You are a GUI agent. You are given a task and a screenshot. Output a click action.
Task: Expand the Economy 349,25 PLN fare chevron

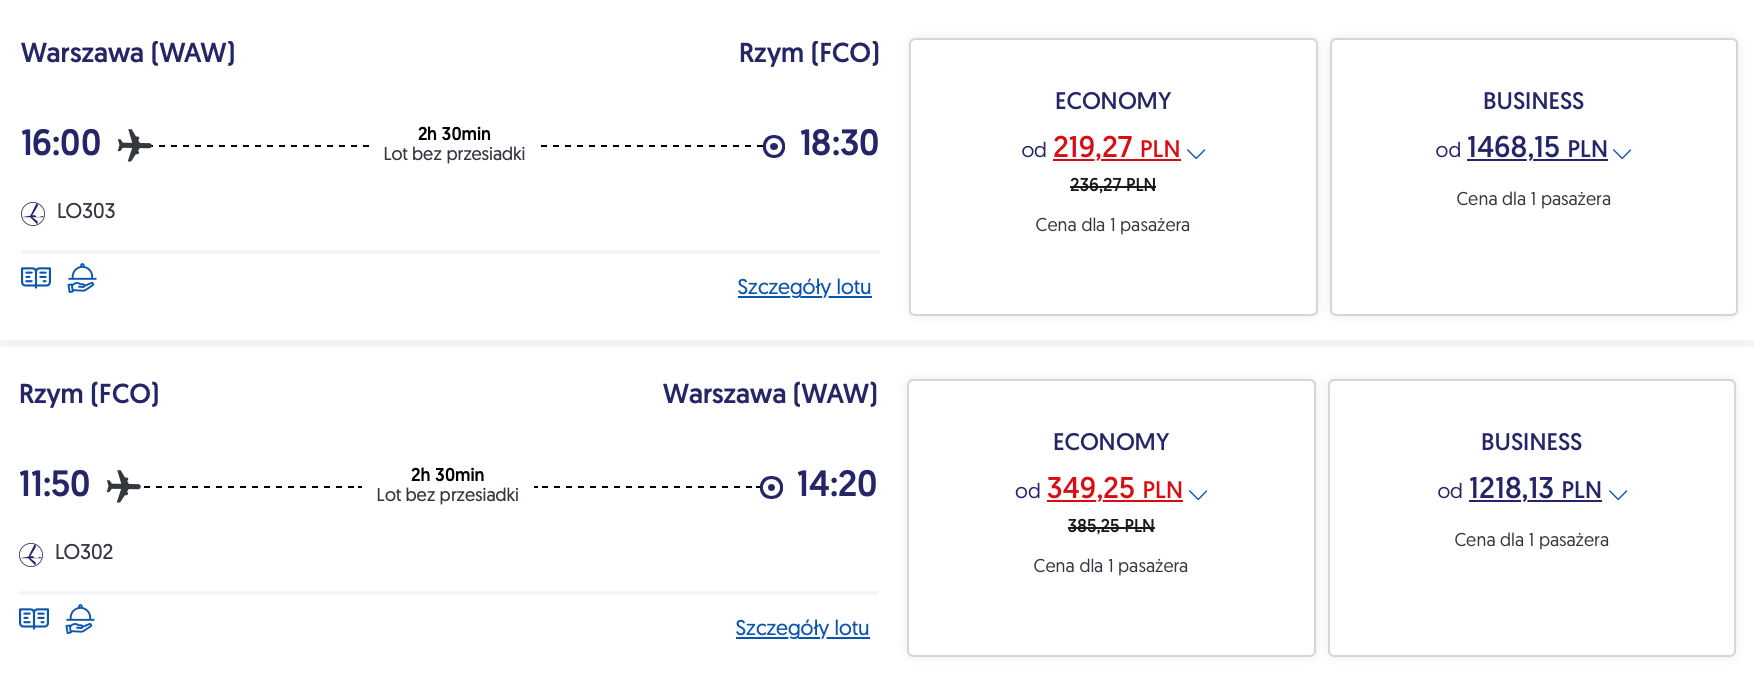coord(1199,494)
